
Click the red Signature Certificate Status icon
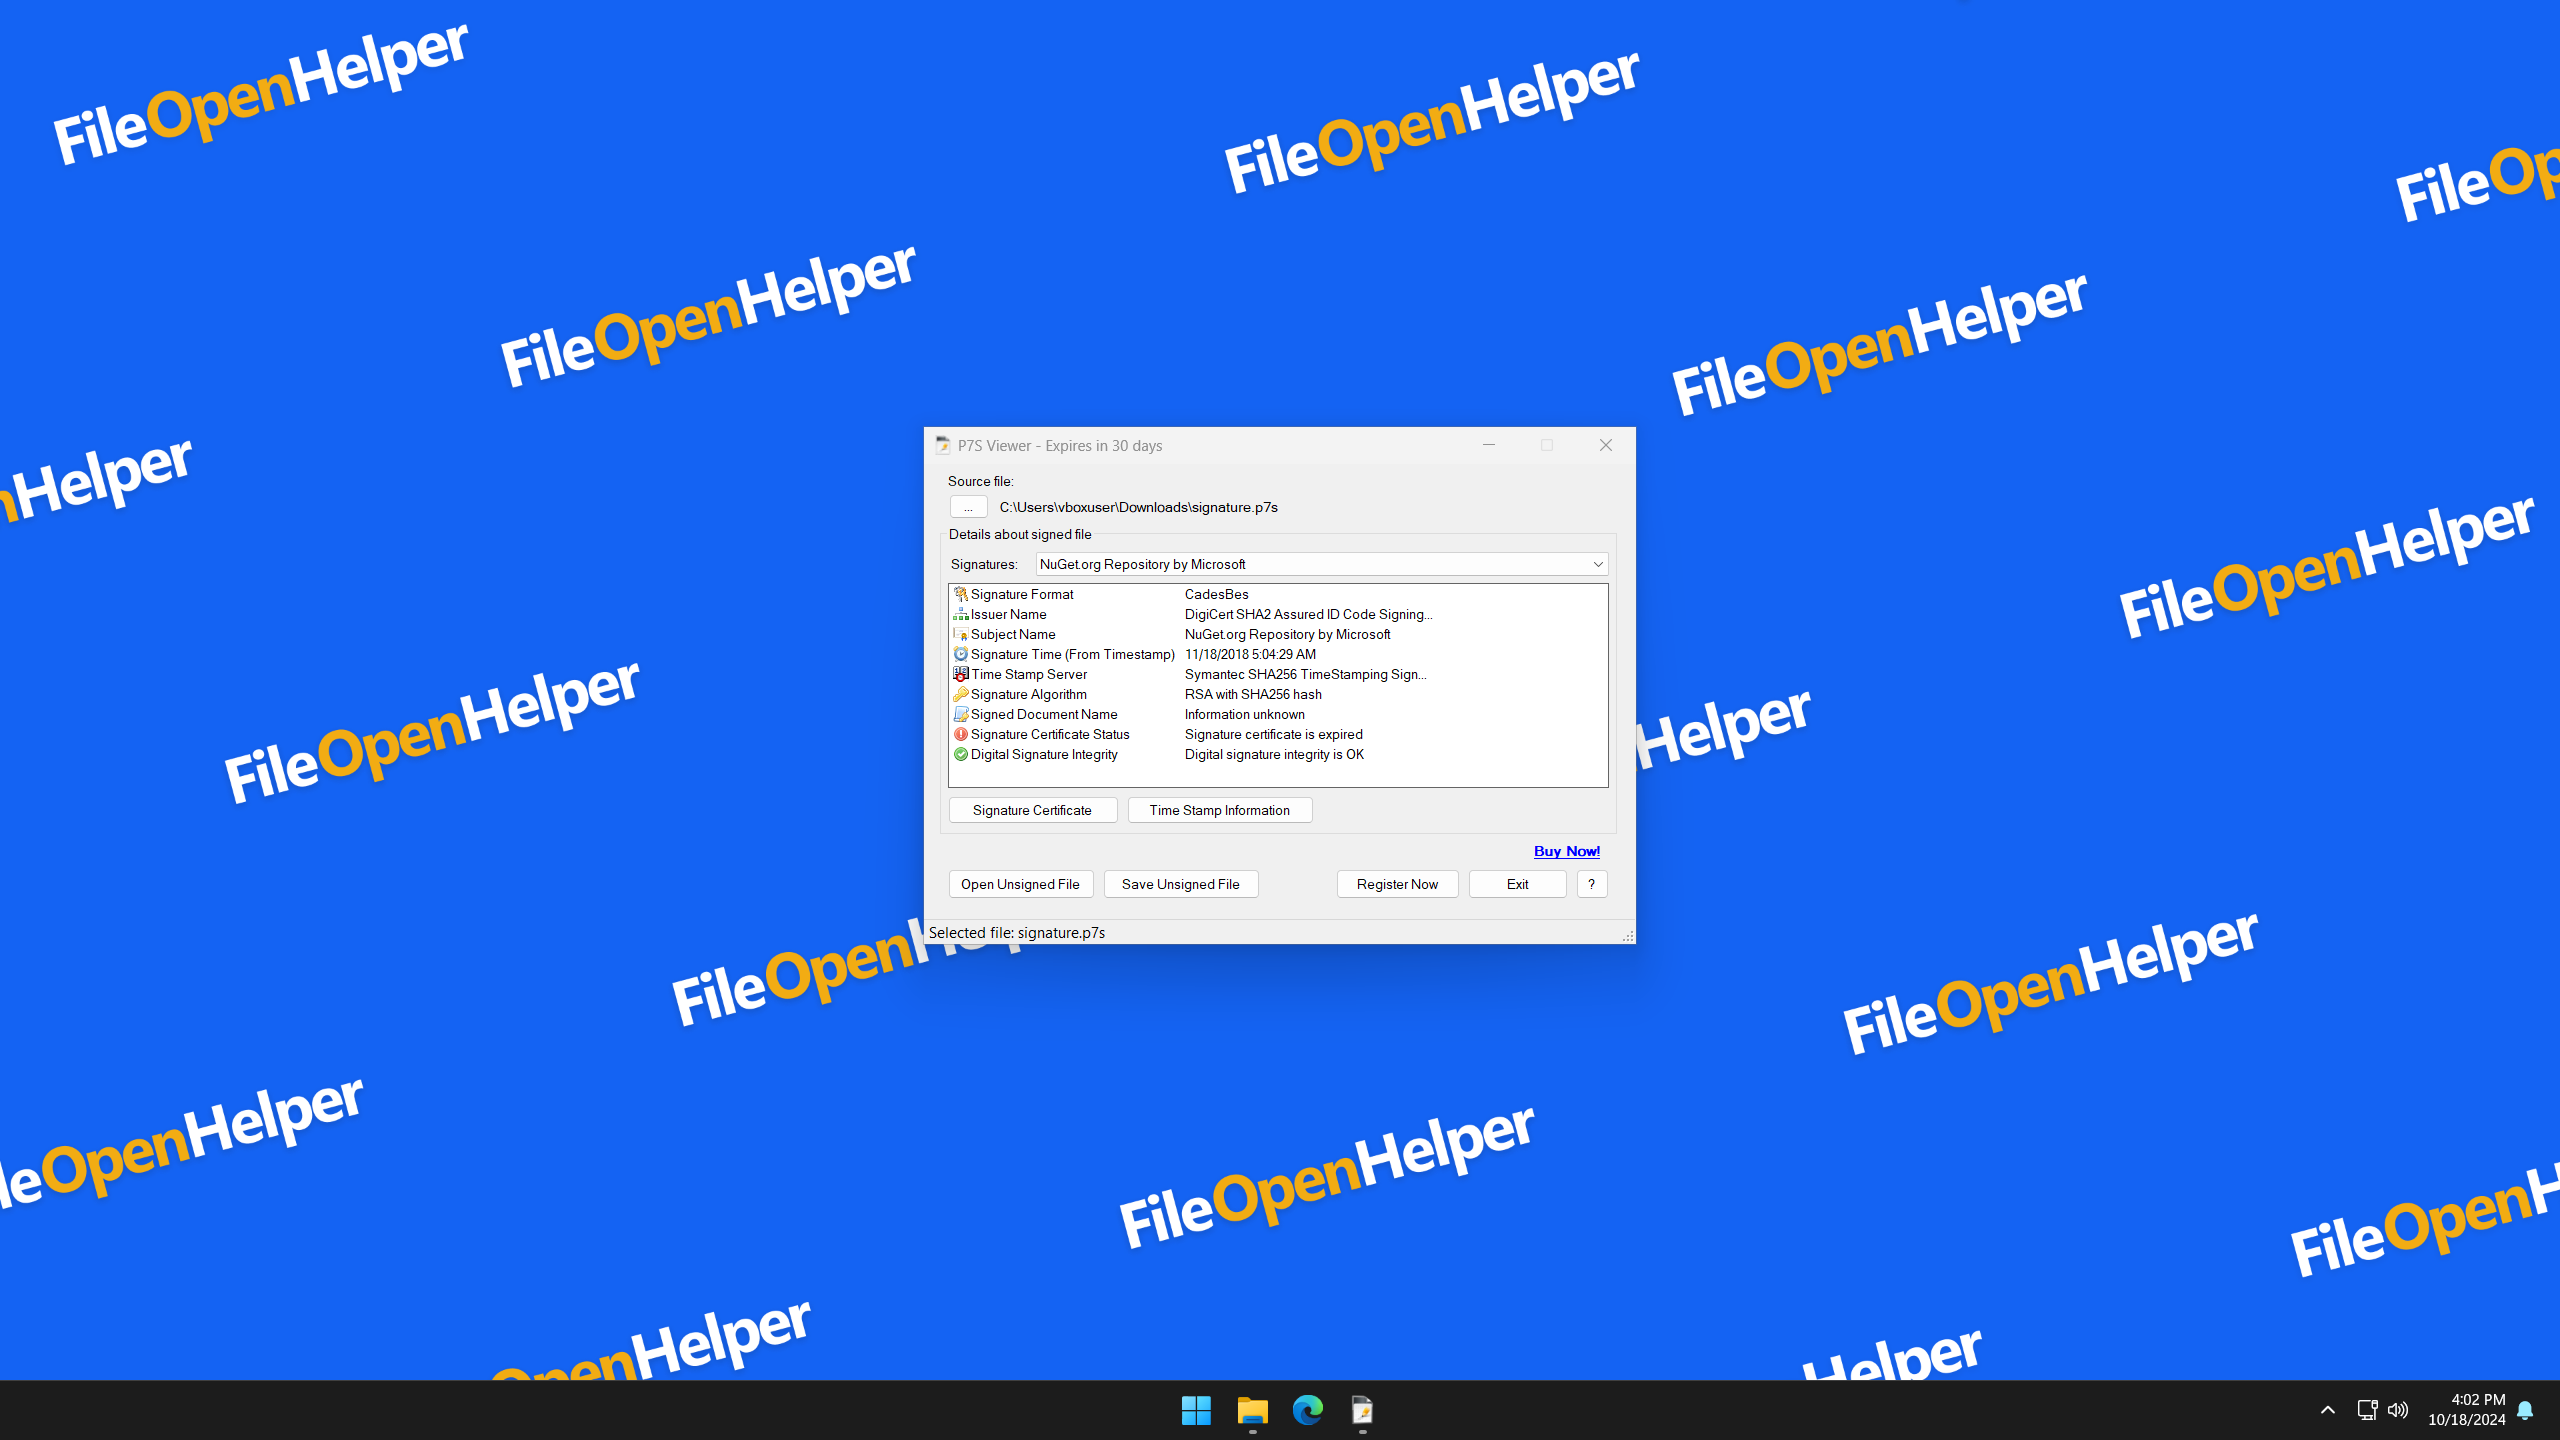coord(960,734)
